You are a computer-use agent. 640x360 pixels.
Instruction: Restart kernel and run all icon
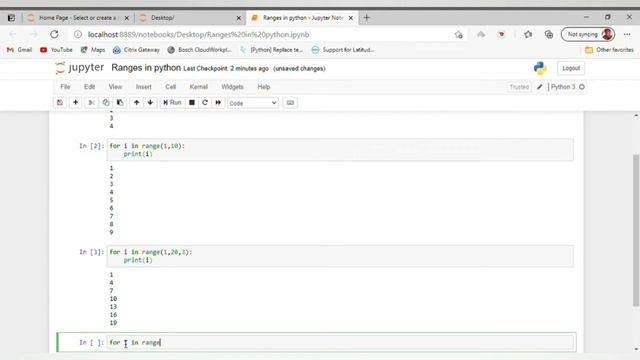tap(218, 103)
